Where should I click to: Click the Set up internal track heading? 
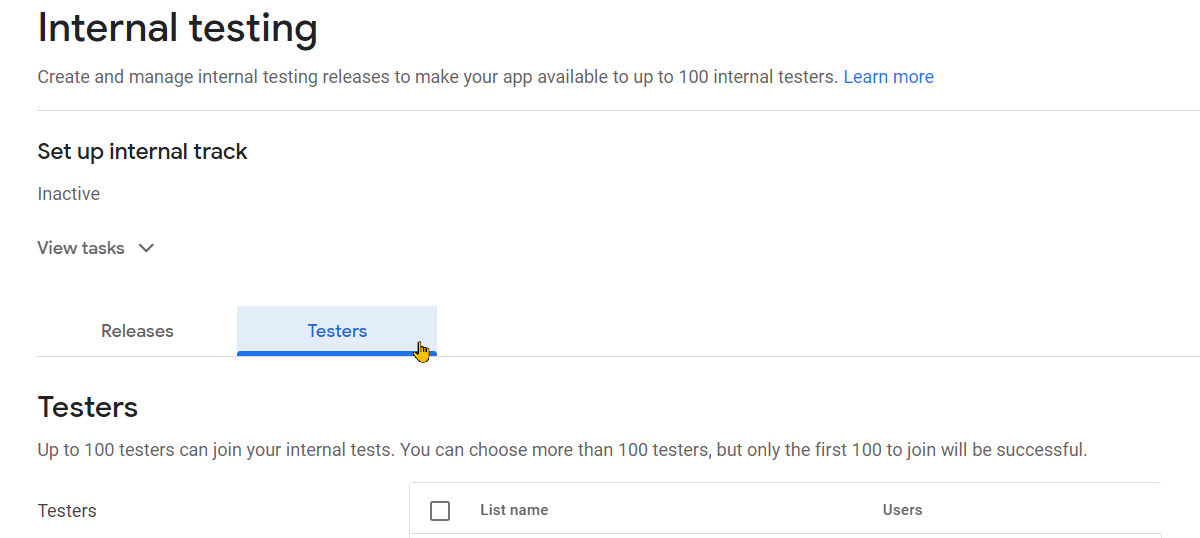(x=142, y=152)
